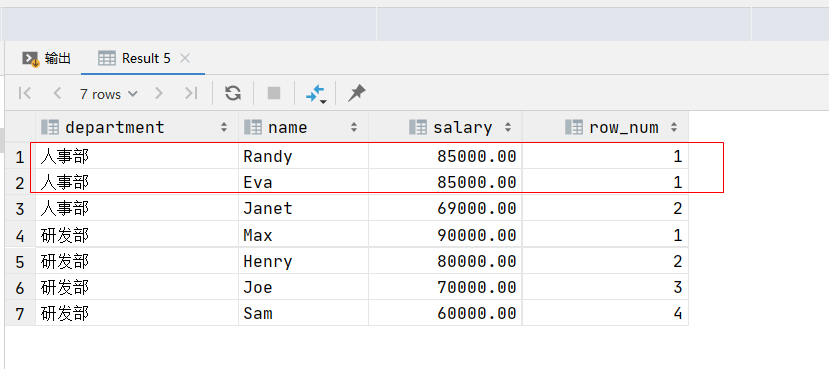Viewport: 829px width, 369px height.
Task: Go to last page of results
Action: tap(190, 94)
